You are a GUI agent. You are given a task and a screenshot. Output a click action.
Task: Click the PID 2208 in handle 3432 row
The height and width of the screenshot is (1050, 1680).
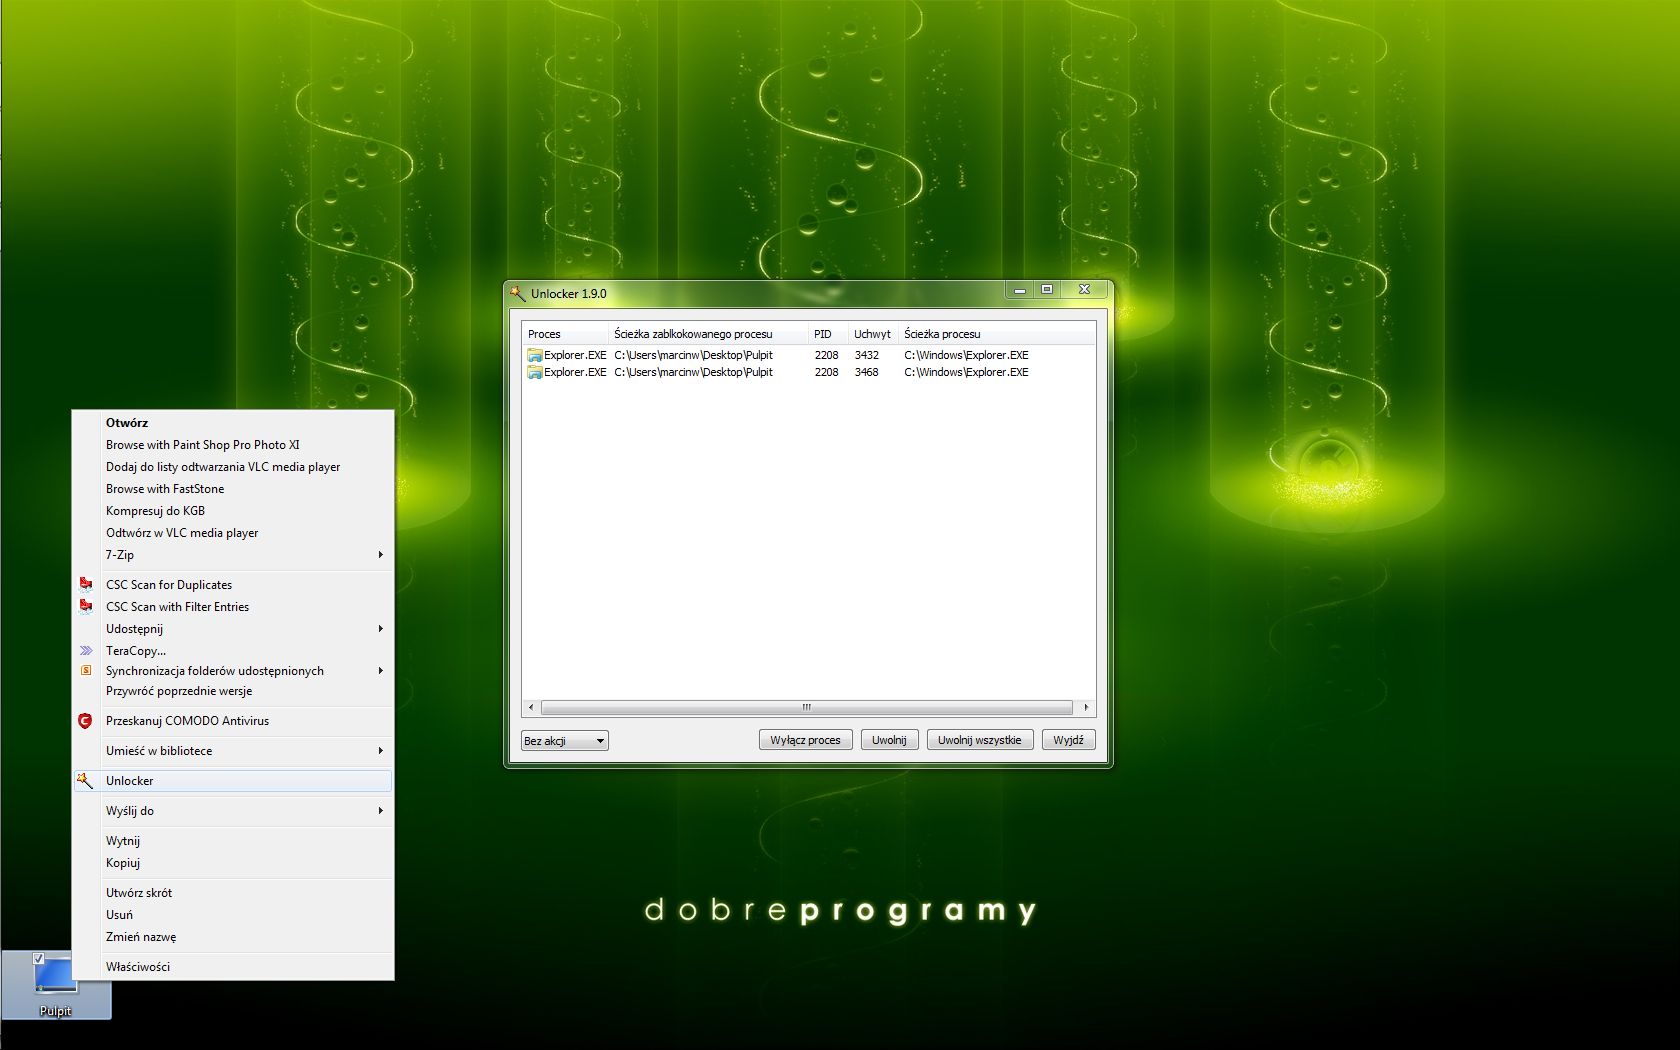point(826,355)
